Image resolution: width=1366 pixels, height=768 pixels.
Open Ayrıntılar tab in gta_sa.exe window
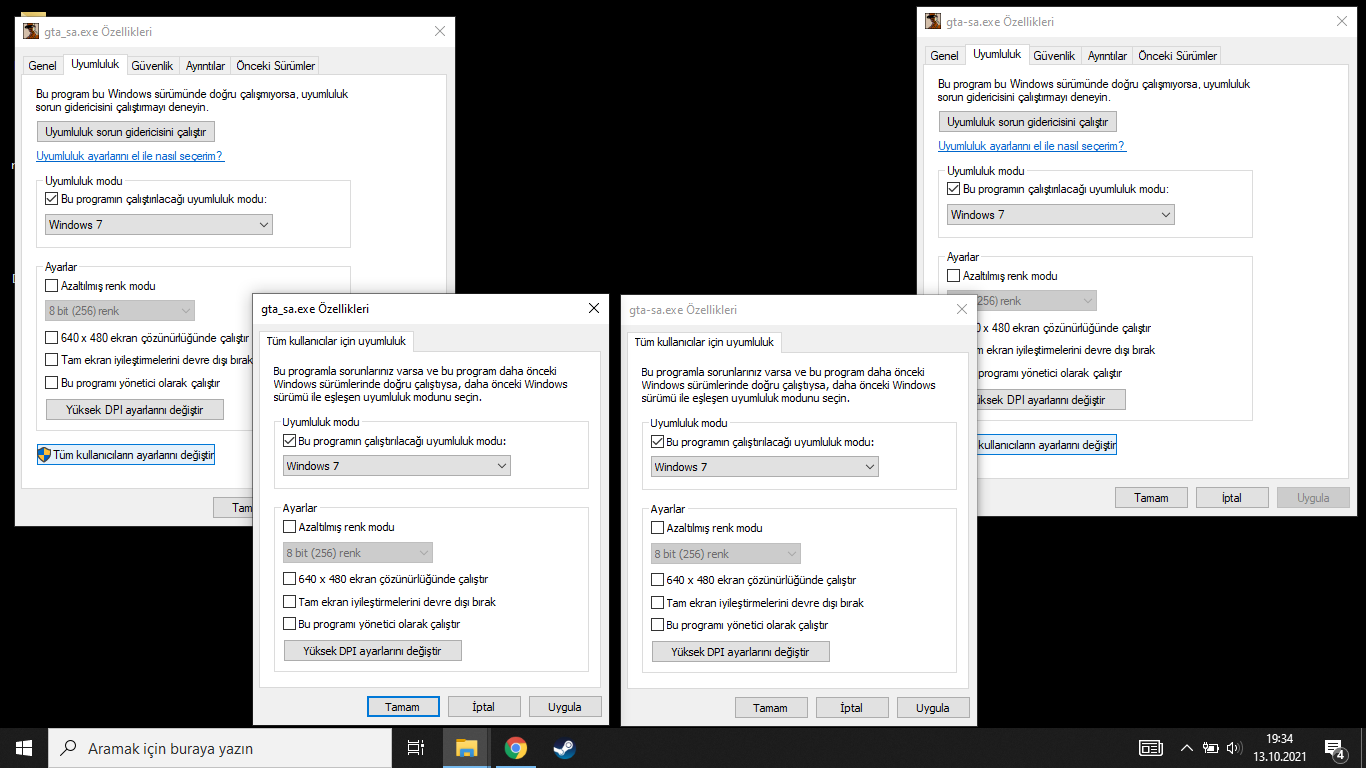(205, 66)
